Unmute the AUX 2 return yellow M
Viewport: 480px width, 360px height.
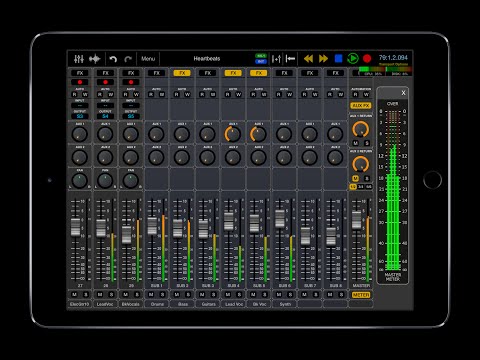coord(356,178)
